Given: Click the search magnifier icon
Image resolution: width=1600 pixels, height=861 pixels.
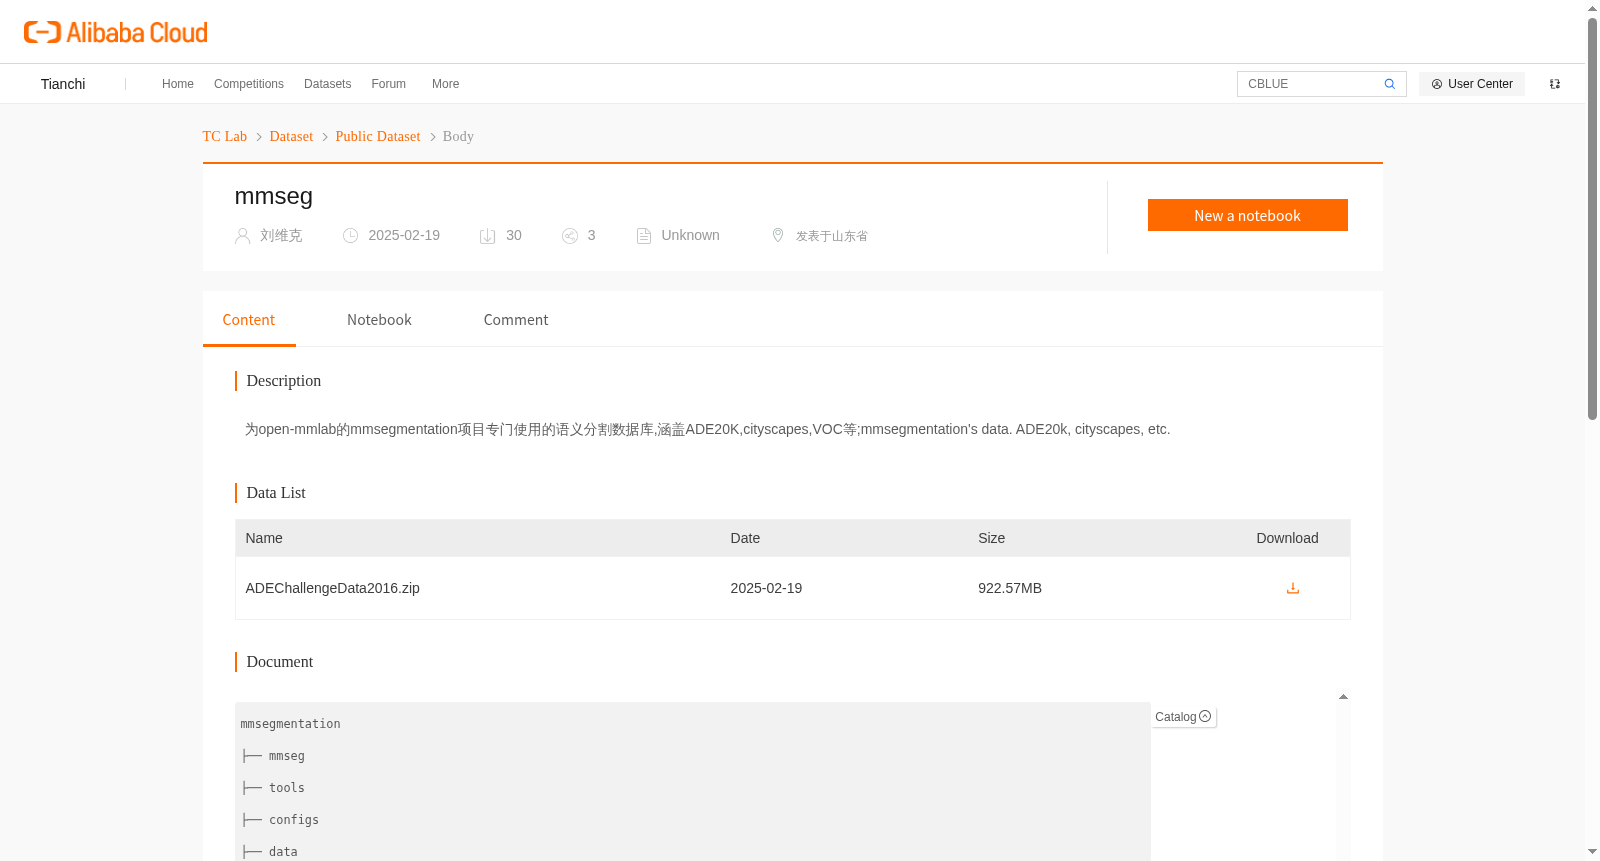Looking at the screenshot, I should tap(1389, 84).
